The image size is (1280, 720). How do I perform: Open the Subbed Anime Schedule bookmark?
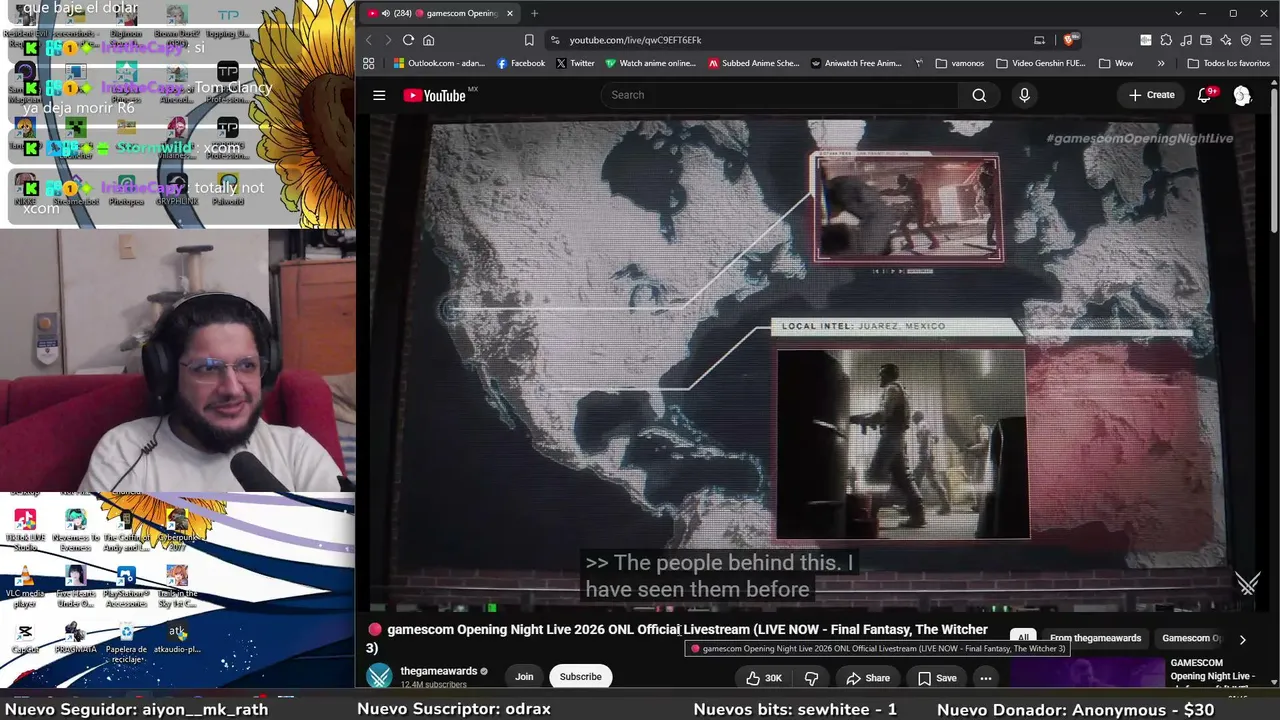pos(754,63)
